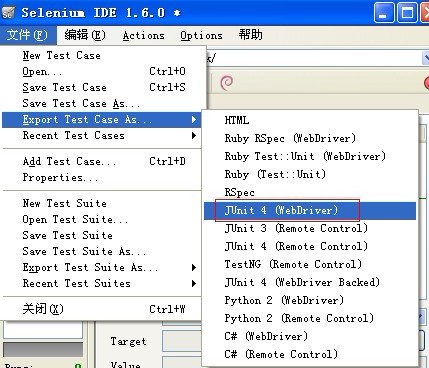Expand Export Test Suite As submenu
Screen dimensions: 429x368
click(x=102, y=267)
